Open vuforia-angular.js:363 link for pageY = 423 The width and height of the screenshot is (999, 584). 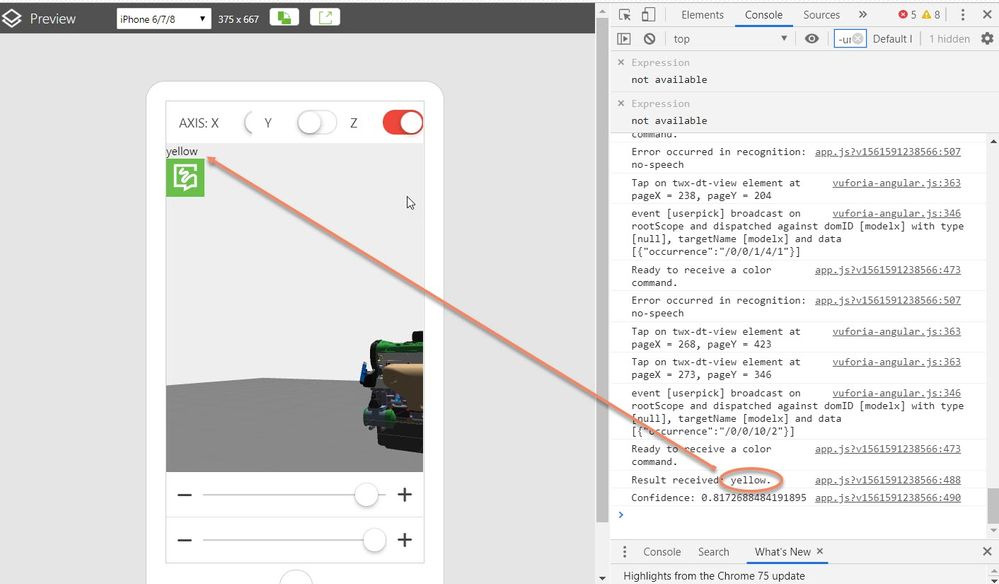point(896,331)
